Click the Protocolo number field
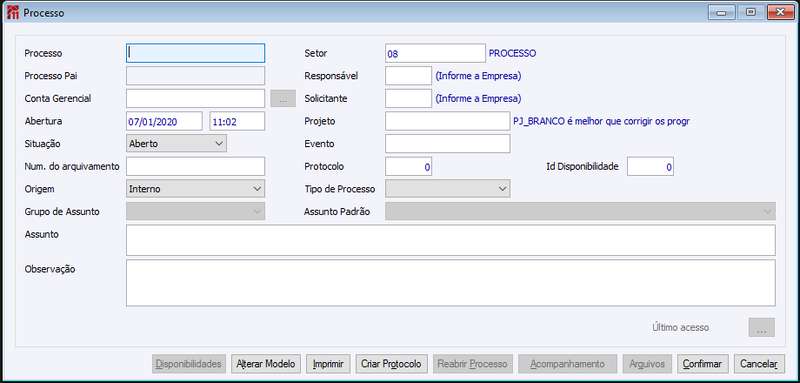Image resolution: width=800 pixels, height=383 pixels. coord(408,166)
